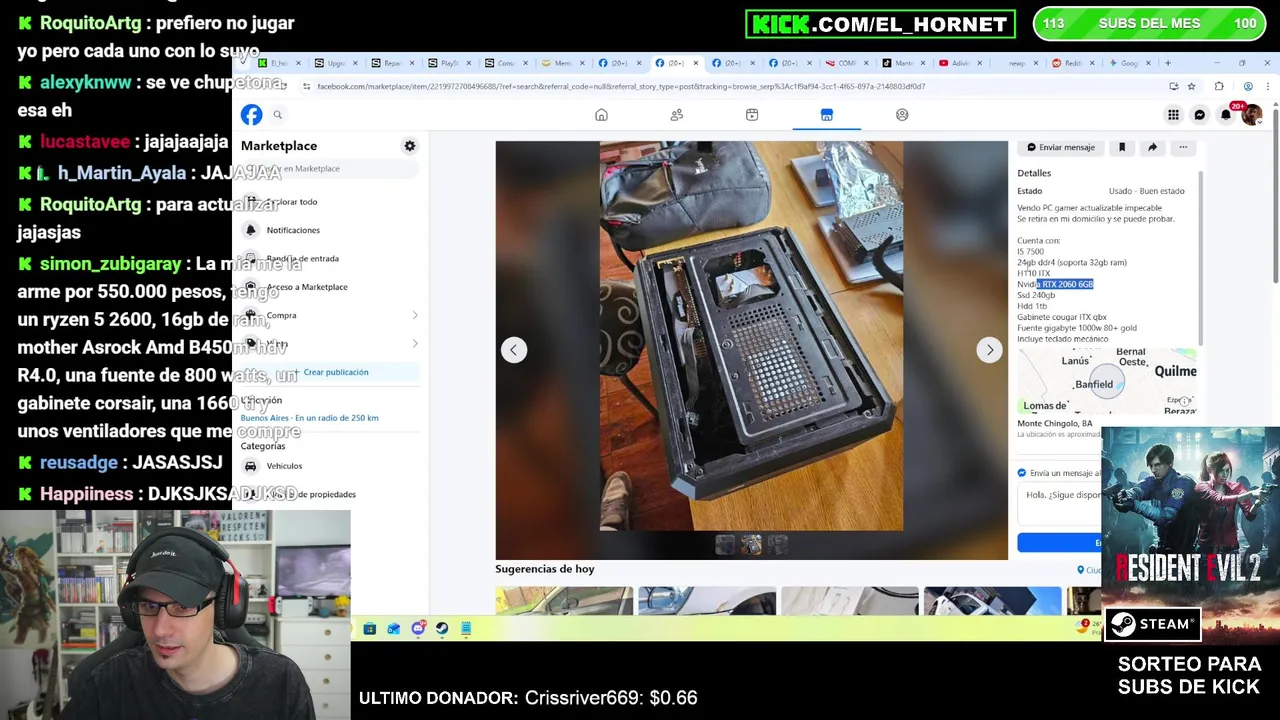
Task: Open the browser extensions puzzle icon
Action: (1219, 86)
